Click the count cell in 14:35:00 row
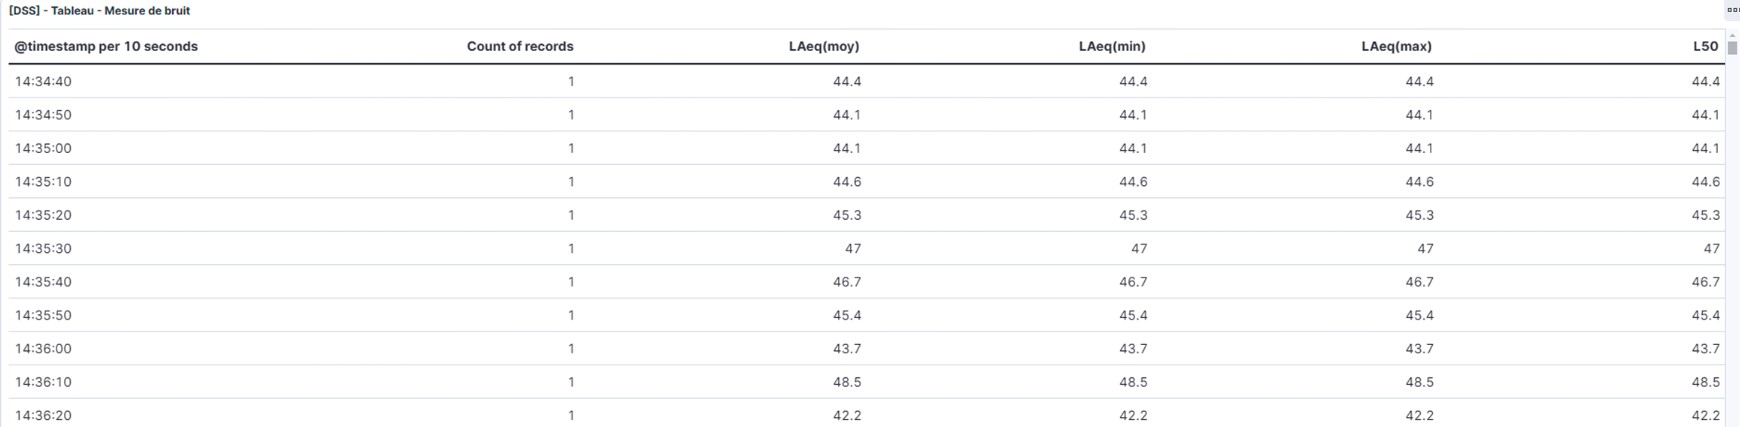 571,148
